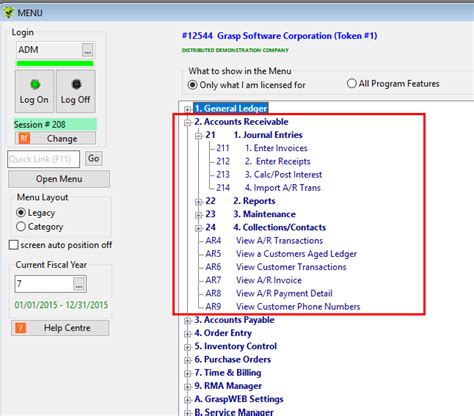
Task: Select 2. Accounts Receivable tree item
Action: coord(241,122)
